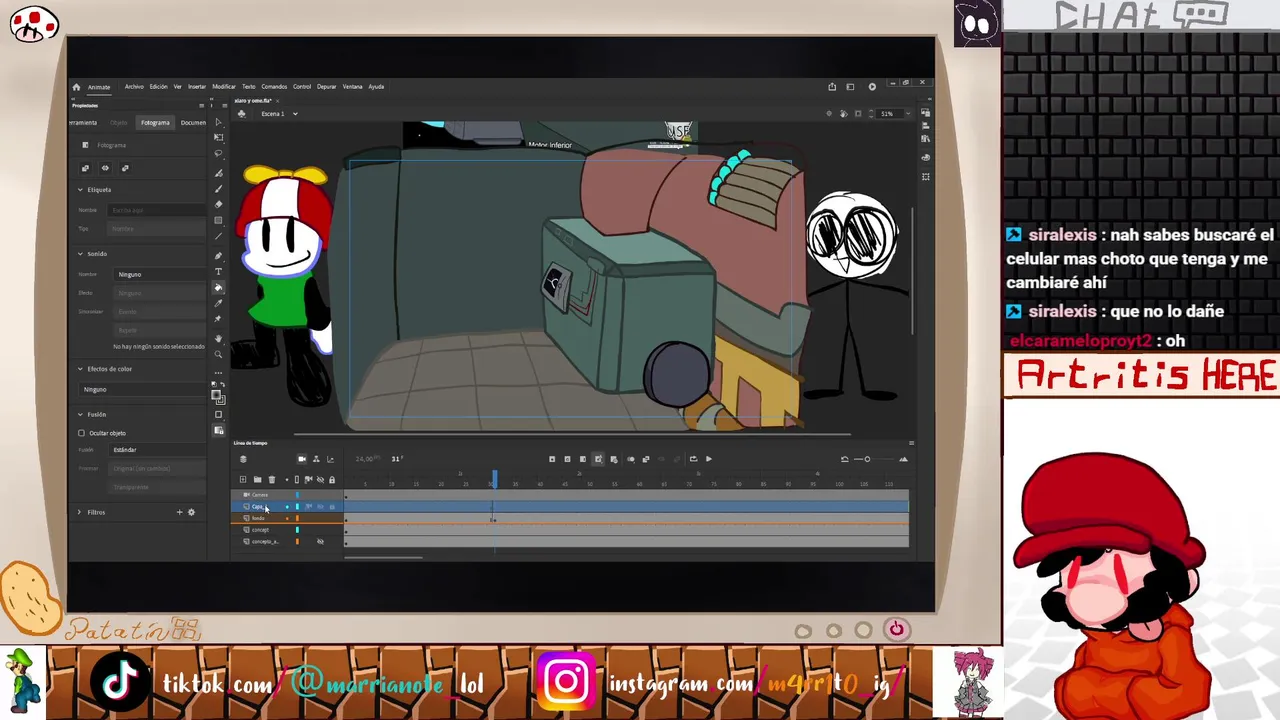Click the timeline horizontal scrollbar
This screenshot has width=1280, height=720.
click(384, 557)
